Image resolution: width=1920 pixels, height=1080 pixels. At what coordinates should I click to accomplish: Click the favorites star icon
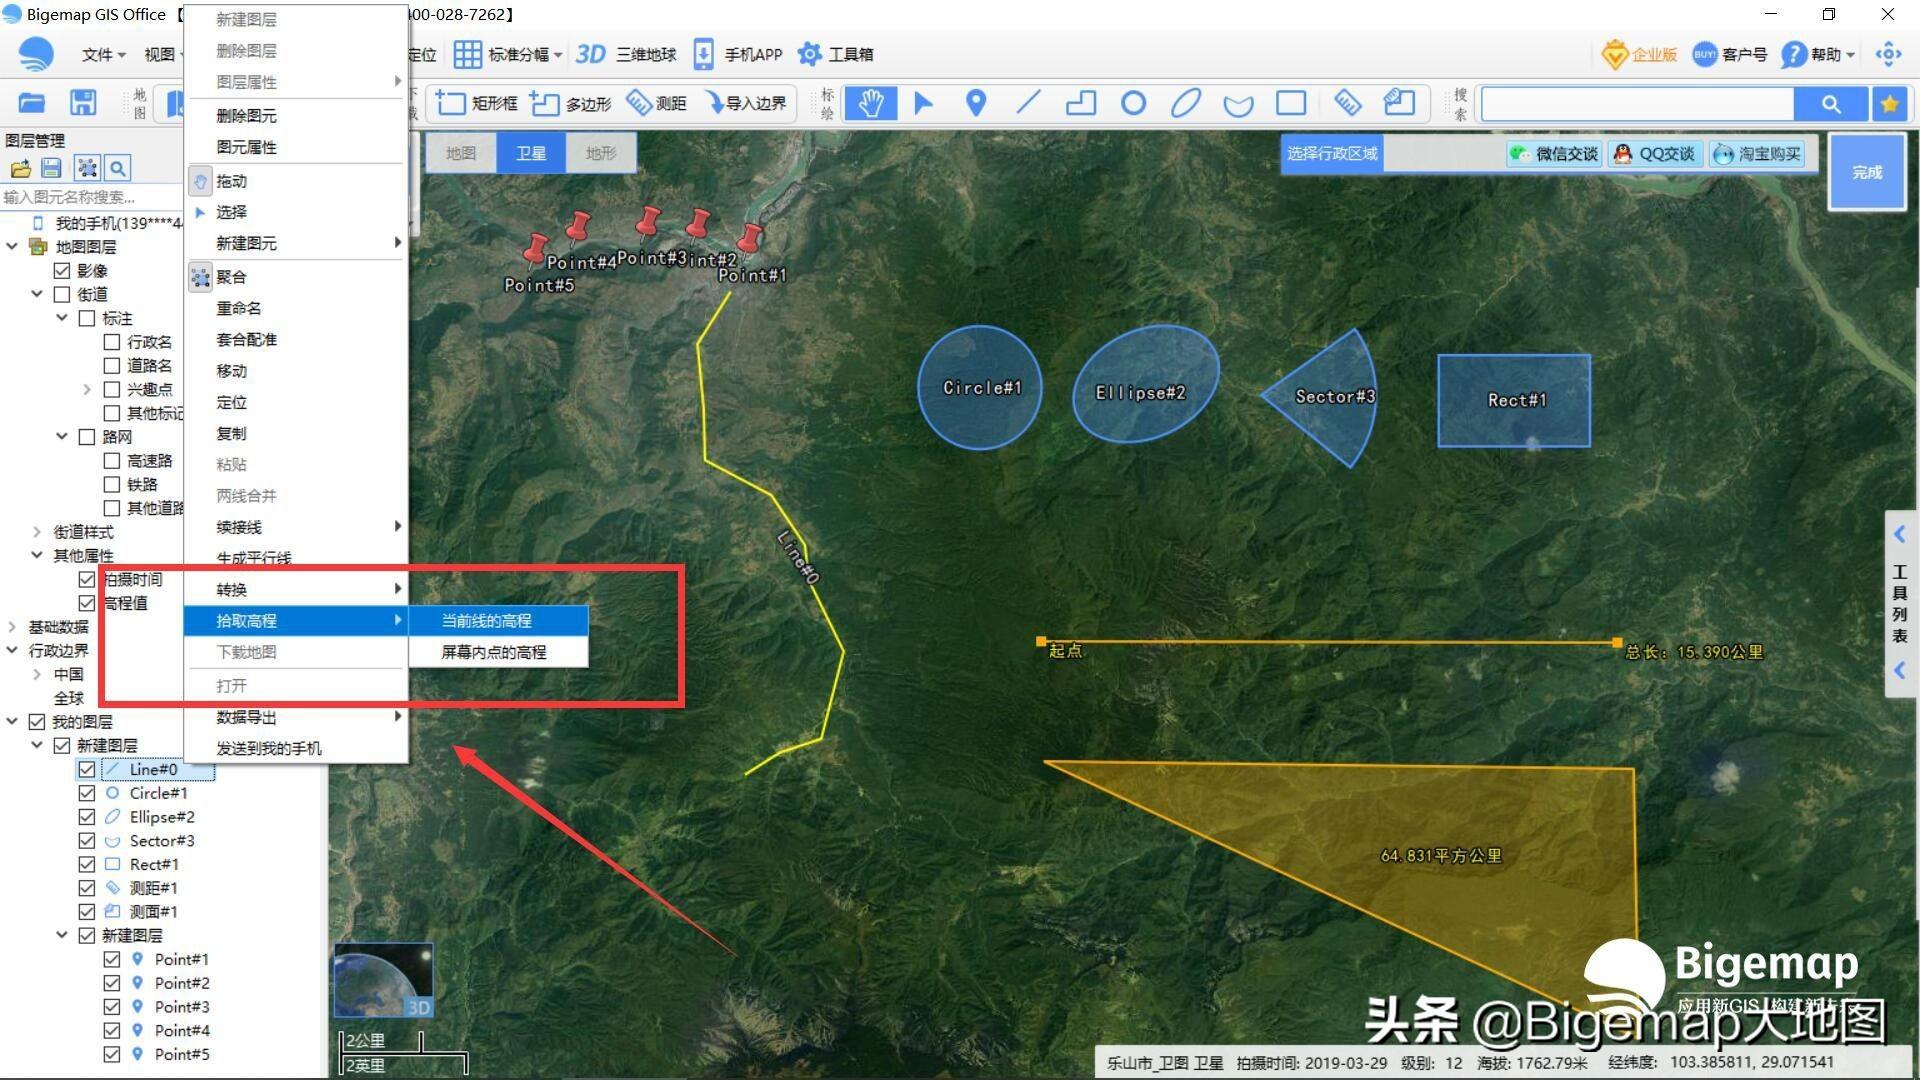1889,104
